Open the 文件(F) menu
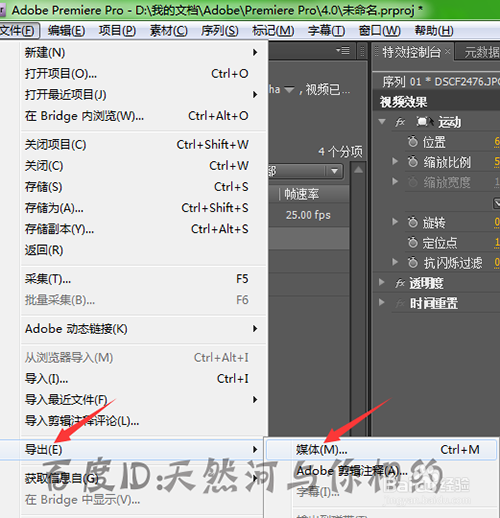Image resolution: width=500 pixels, height=518 pixels. point(19,31)
